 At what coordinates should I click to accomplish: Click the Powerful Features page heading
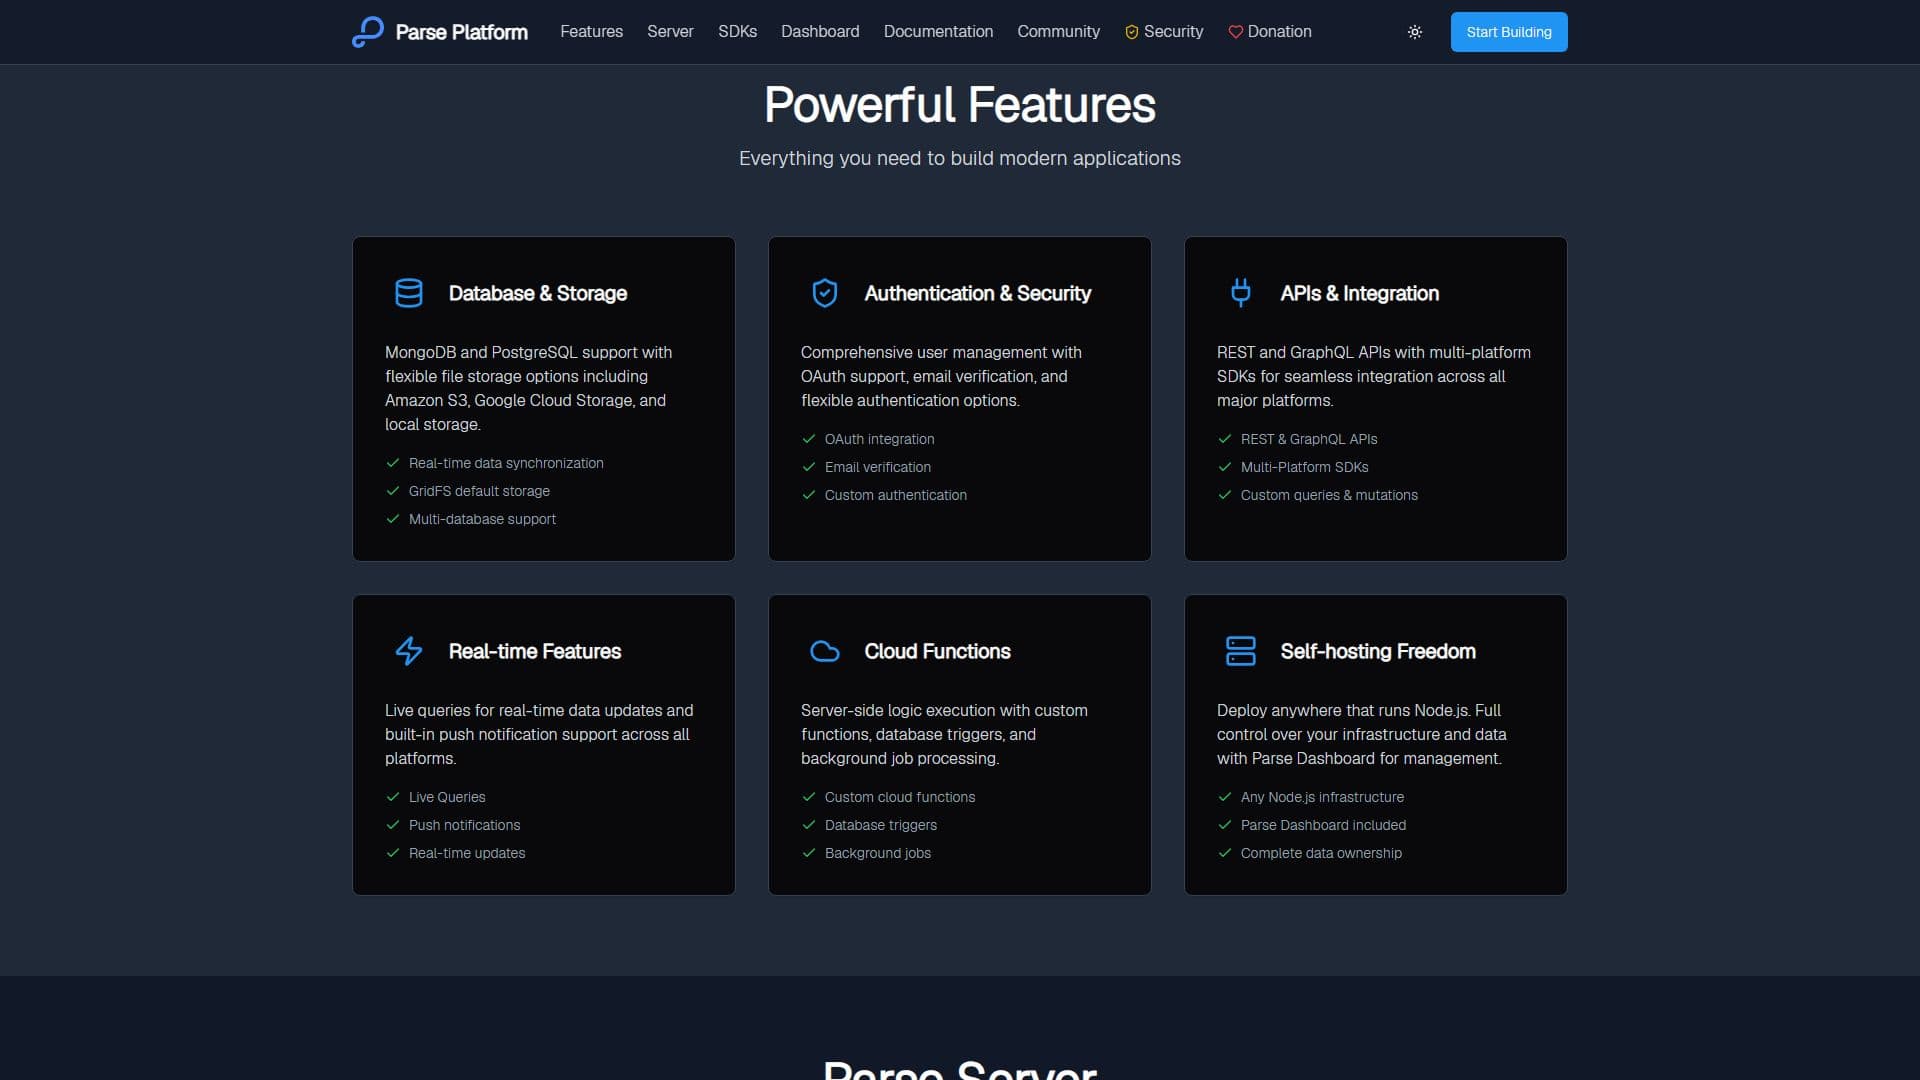[960, 105]
